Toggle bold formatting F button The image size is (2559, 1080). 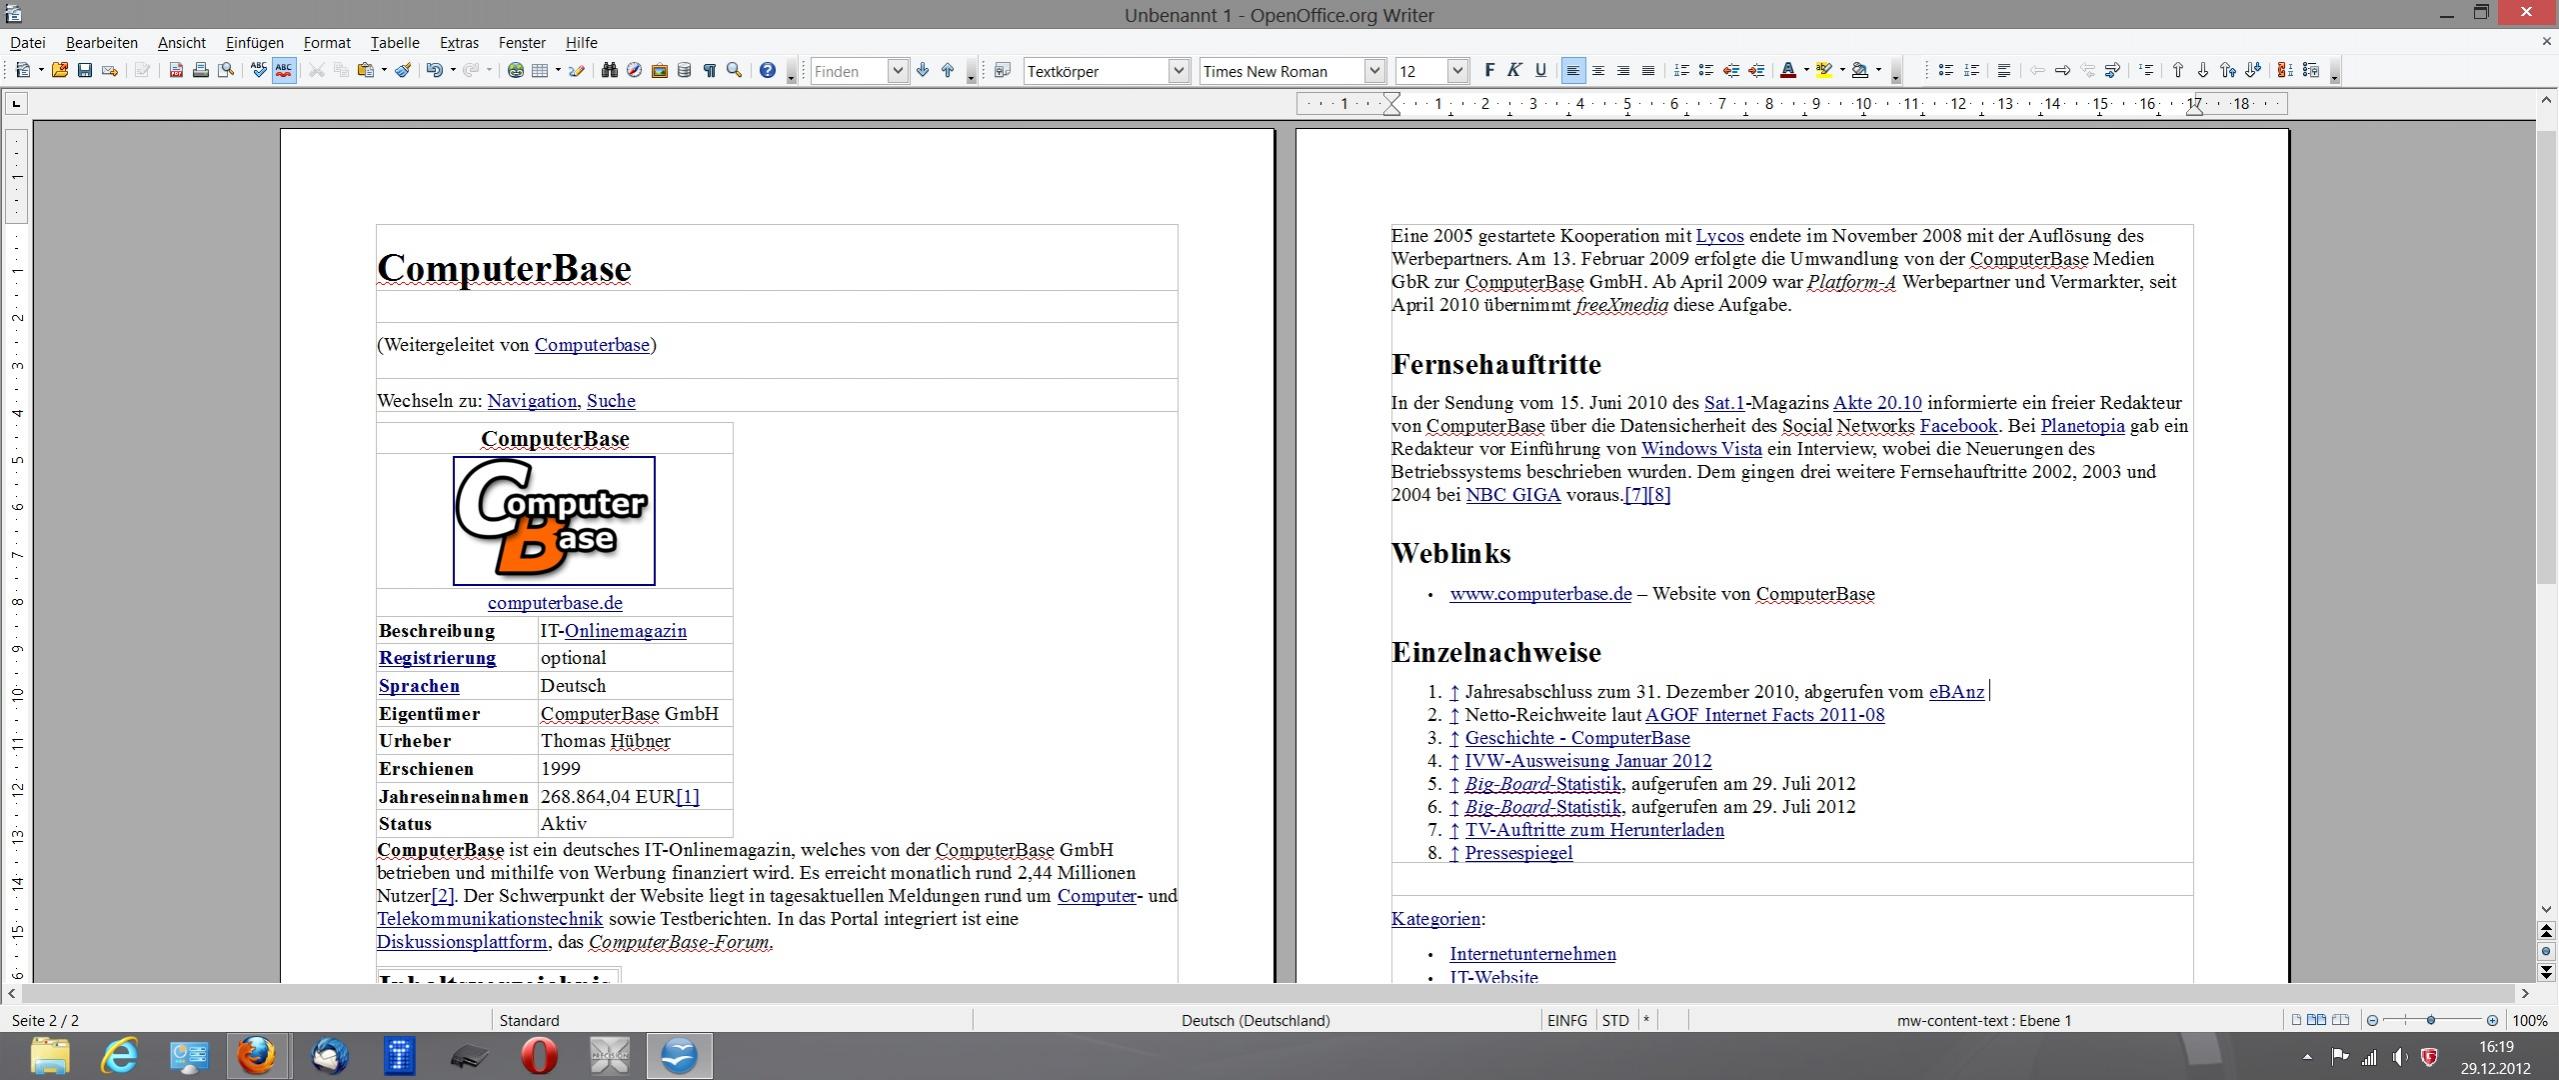coord(1489,71)
